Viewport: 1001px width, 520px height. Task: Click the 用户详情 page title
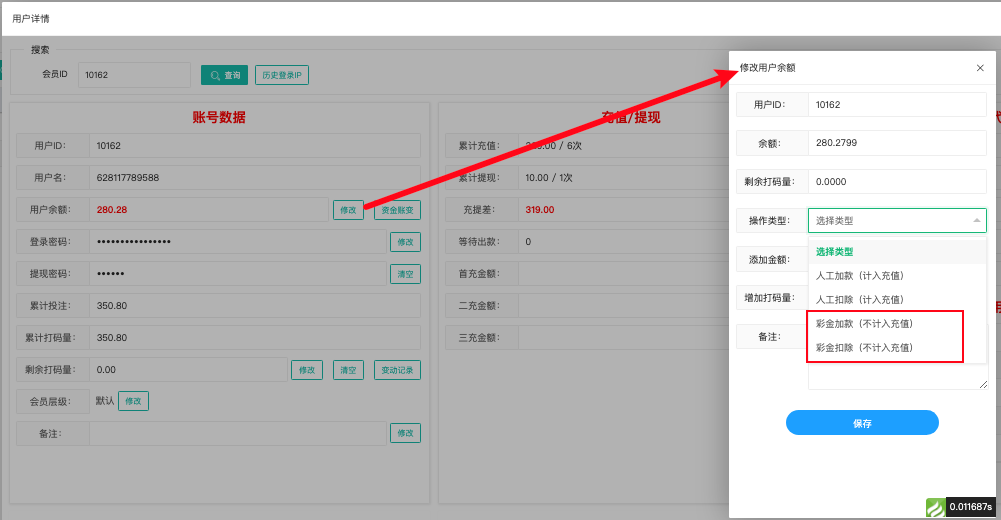pos(31,19)
